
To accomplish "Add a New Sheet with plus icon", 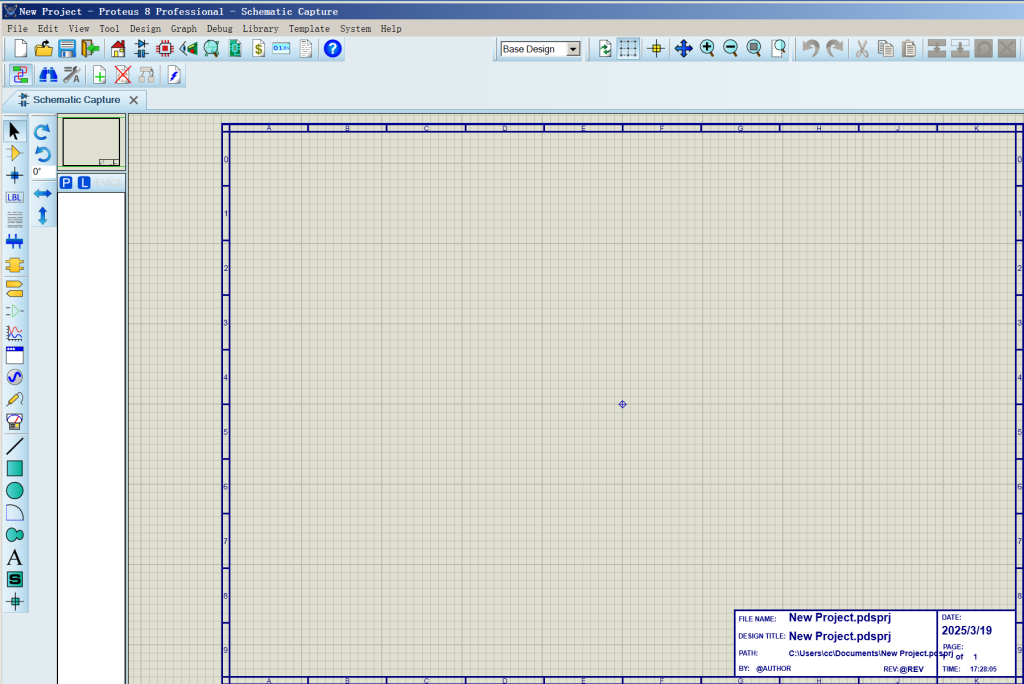I will 99,75.
